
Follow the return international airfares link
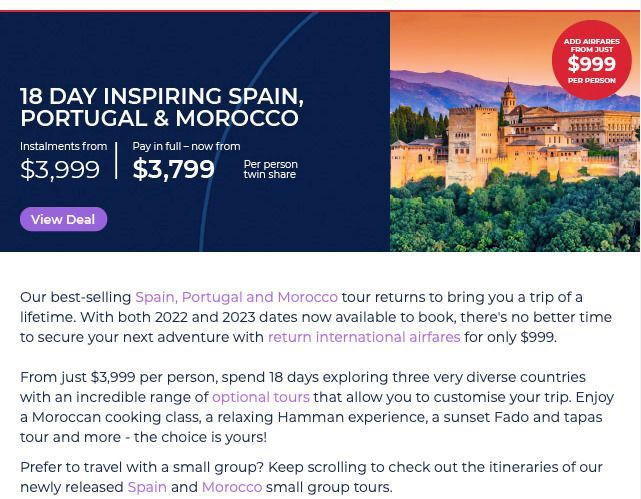click(364, 337)
